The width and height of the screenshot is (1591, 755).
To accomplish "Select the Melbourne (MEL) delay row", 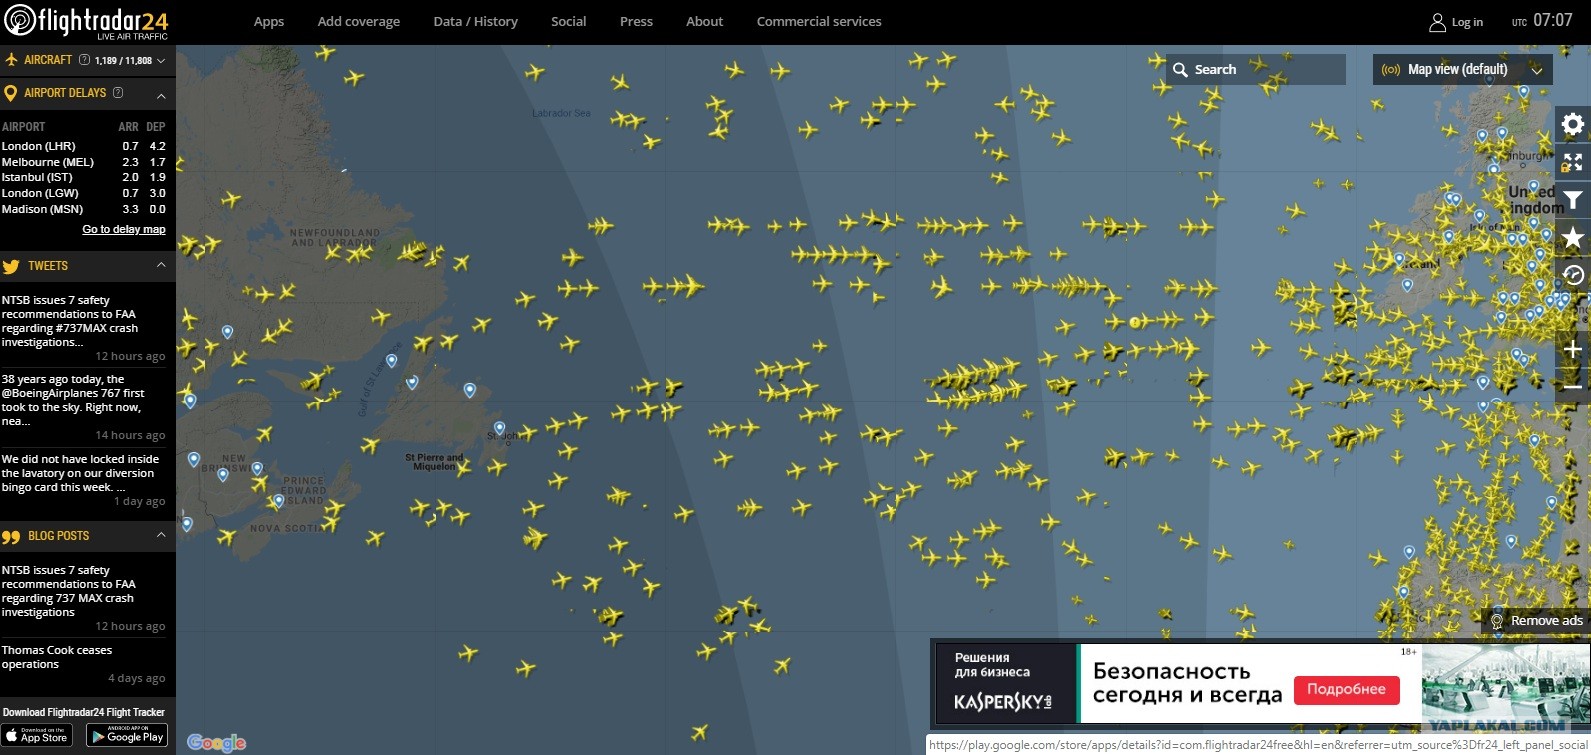I will pos(84,162).
